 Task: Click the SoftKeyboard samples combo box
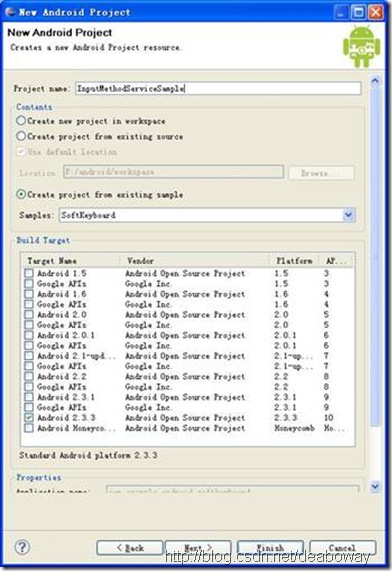tap(207, 215)
